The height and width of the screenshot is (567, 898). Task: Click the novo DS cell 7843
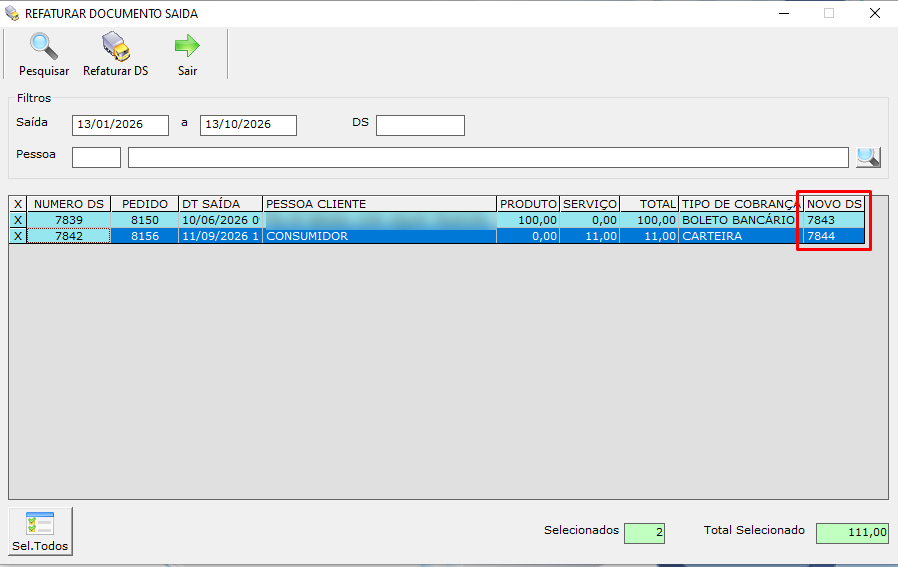coord(834,220)
